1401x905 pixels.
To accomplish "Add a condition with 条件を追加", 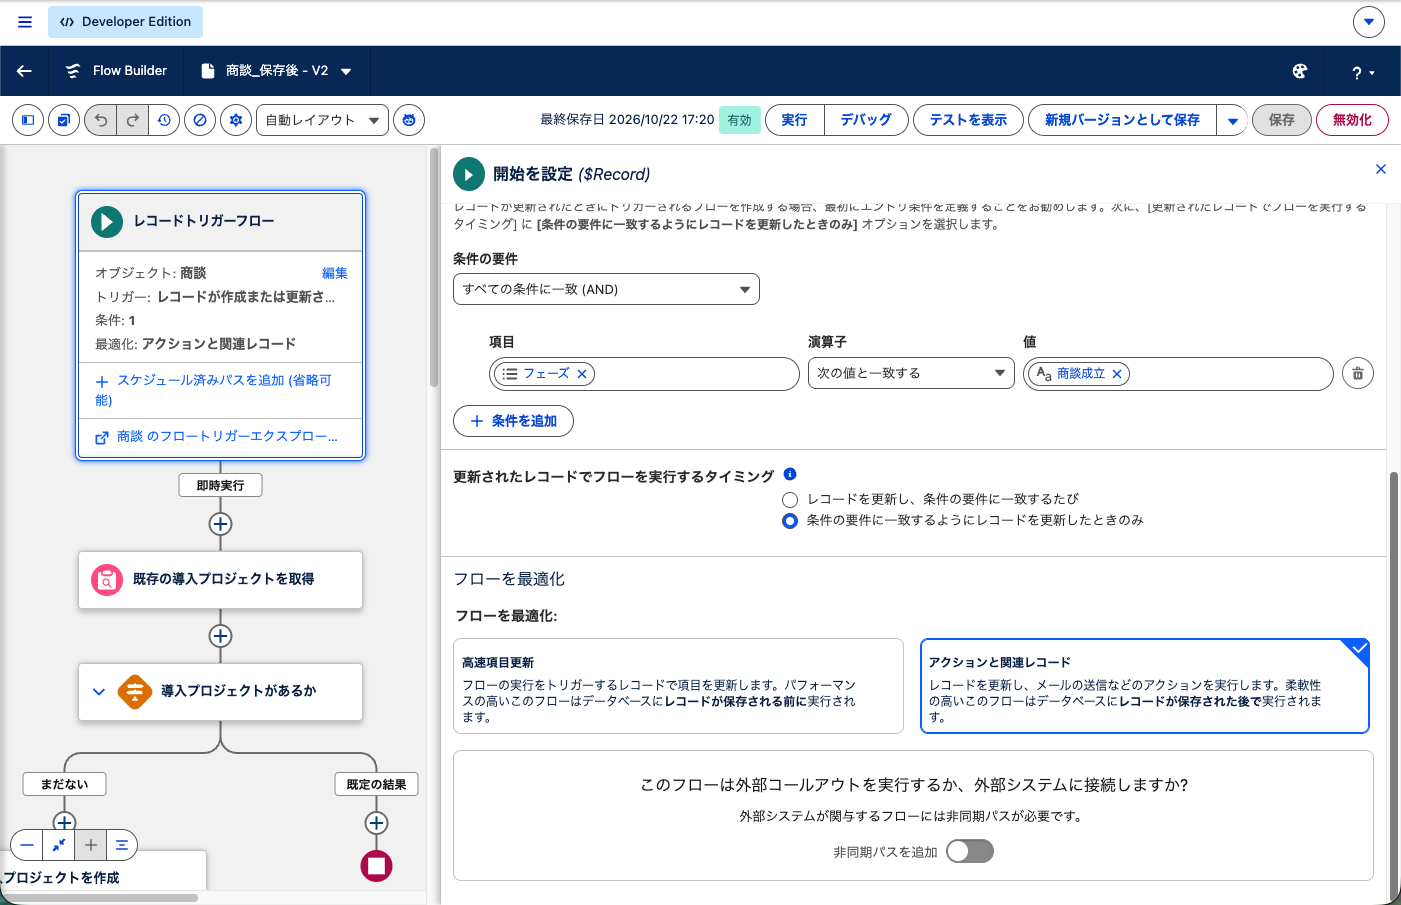I will [513, 421].
